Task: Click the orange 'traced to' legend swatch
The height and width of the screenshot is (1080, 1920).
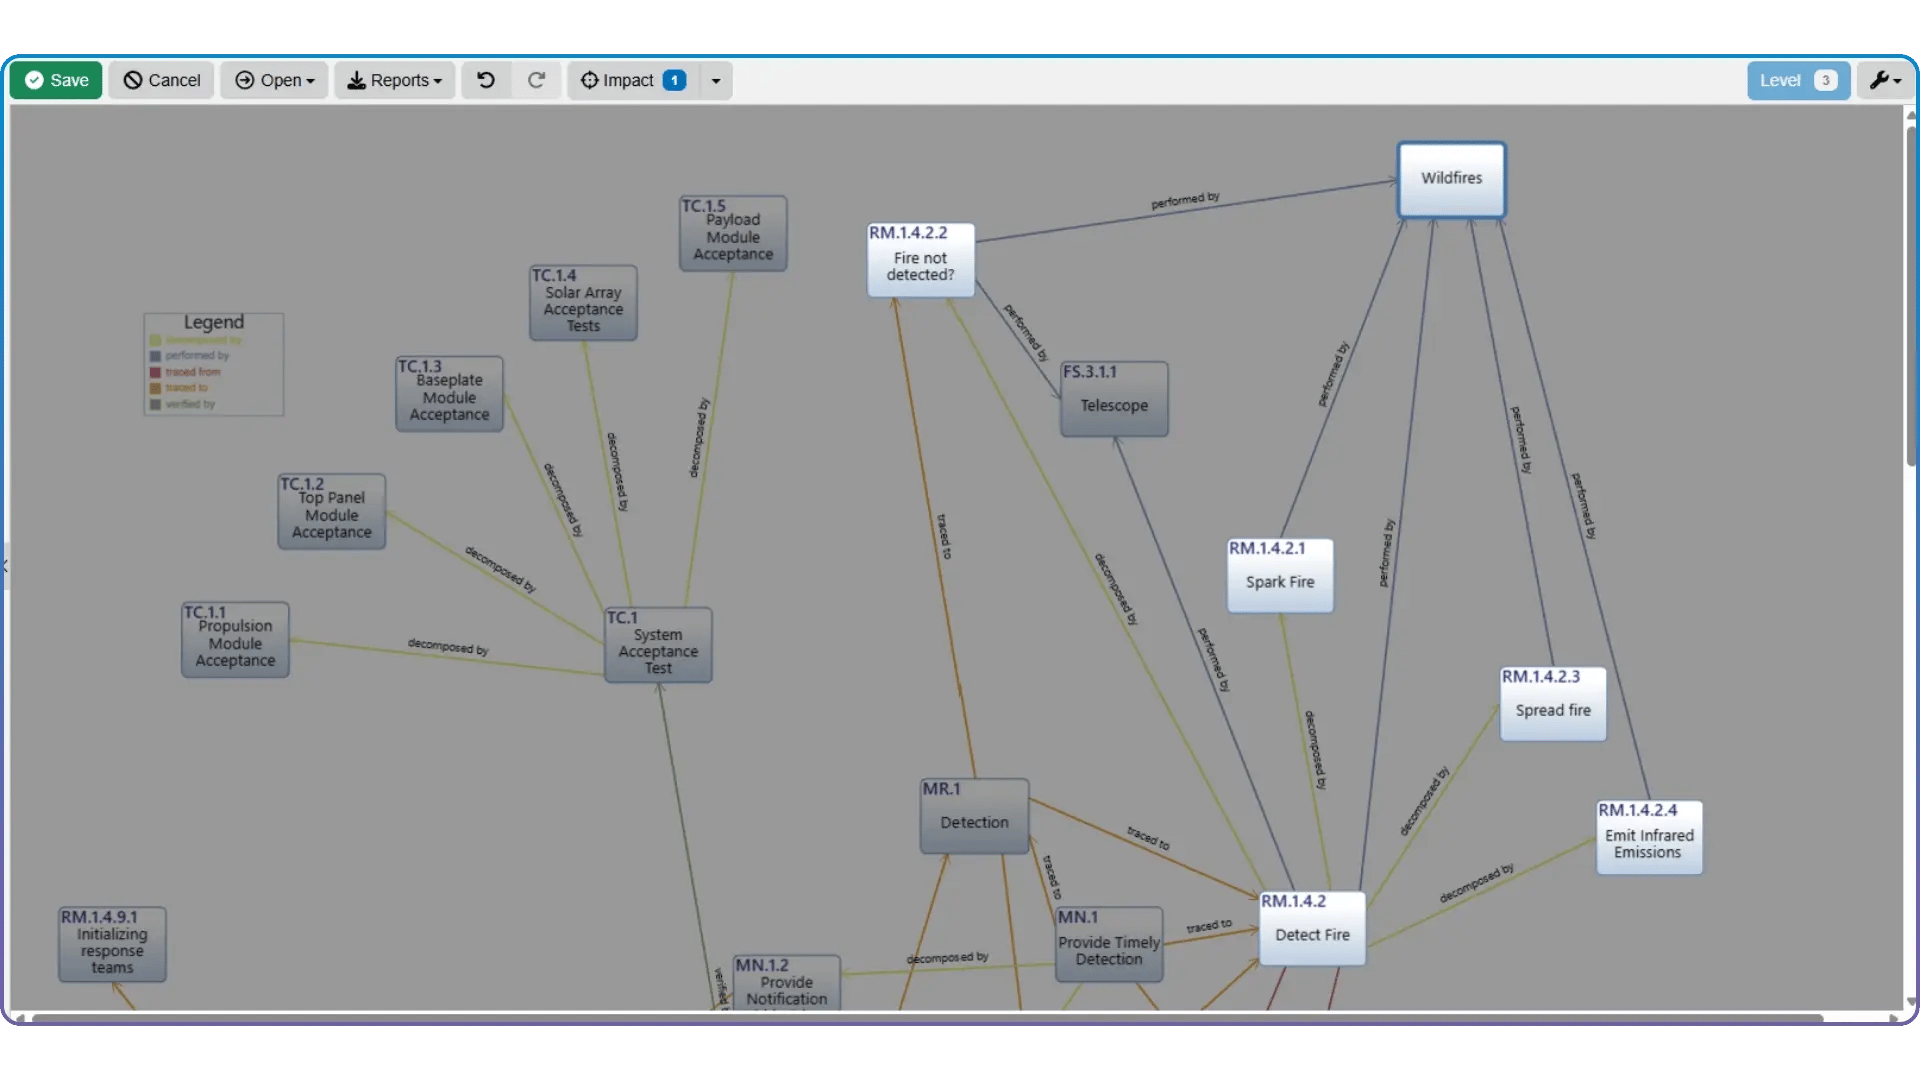Action: 155,388
